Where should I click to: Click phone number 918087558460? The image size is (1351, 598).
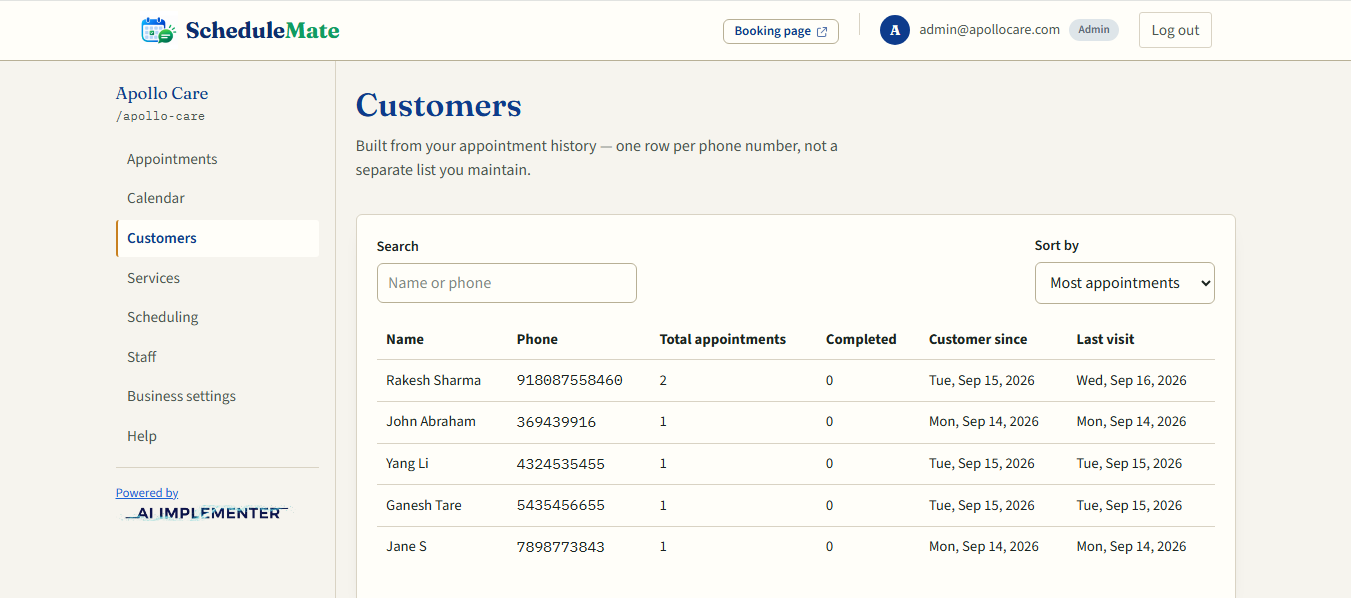pyautogui.click(x=570, y=380)
